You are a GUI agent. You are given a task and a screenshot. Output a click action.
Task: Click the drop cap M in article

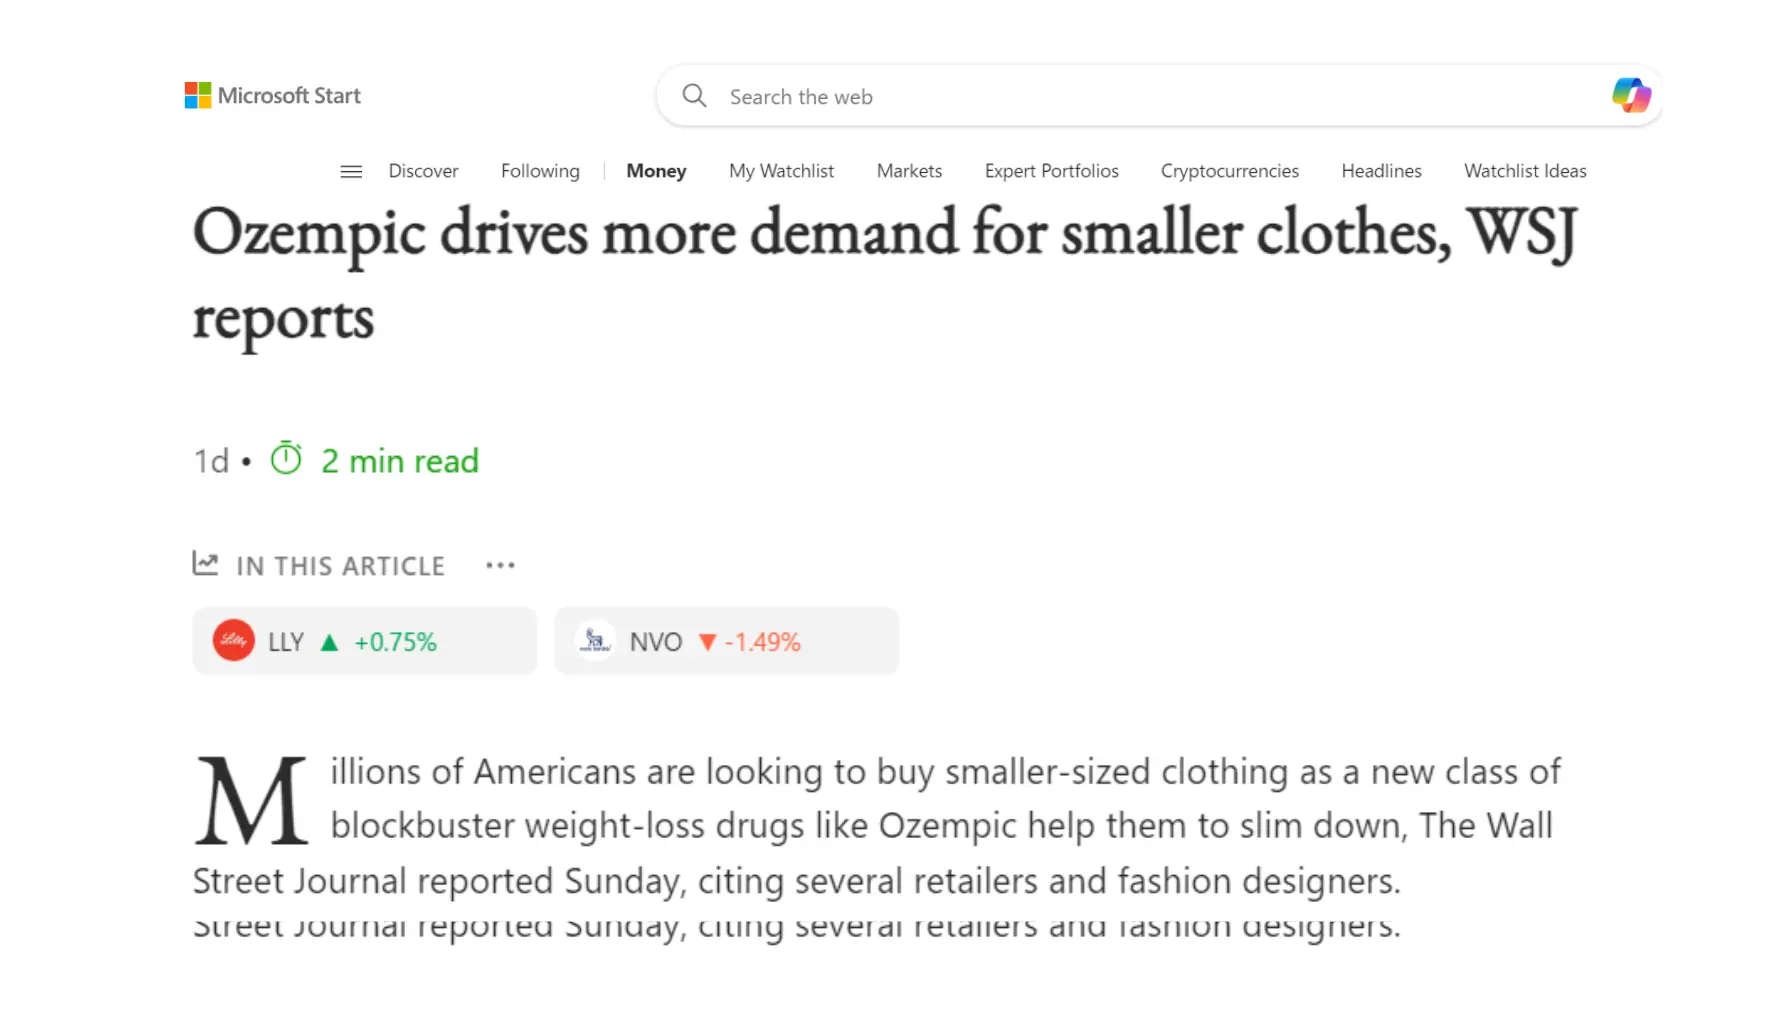251,801
